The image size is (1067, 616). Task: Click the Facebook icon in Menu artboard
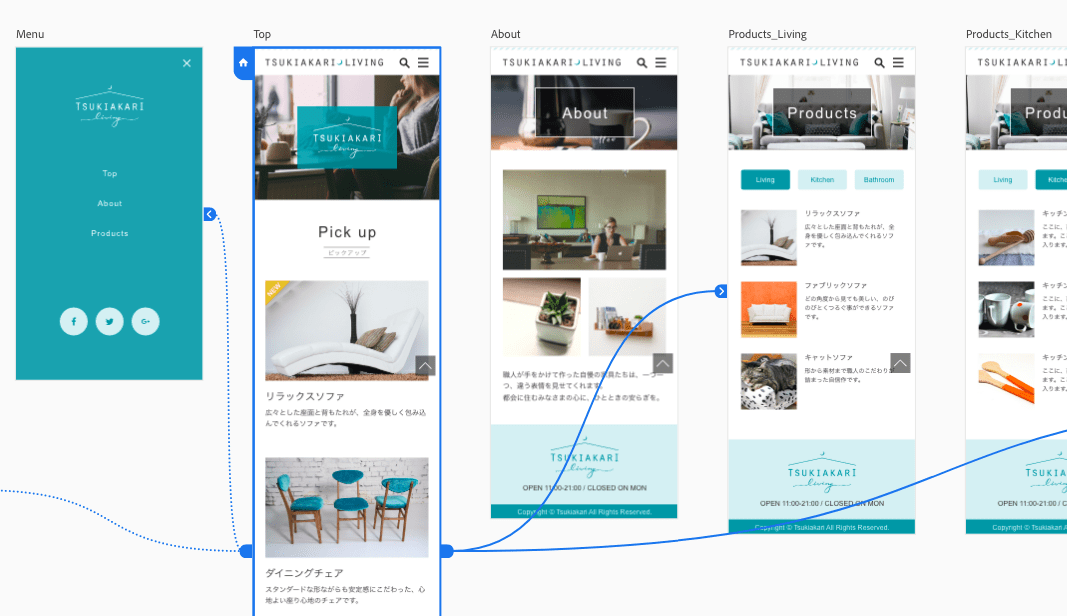pyautogui.click(x=73, y=321)
